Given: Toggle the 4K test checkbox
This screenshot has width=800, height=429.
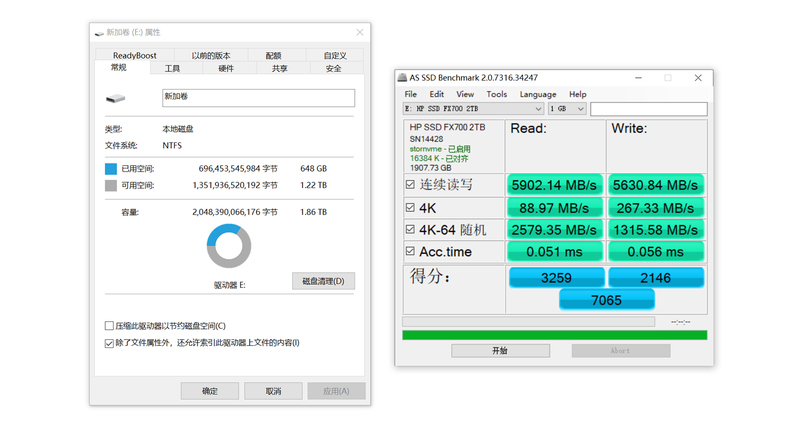Looking at the screenshot, I should pyautogui.click(x=410, y=207).
